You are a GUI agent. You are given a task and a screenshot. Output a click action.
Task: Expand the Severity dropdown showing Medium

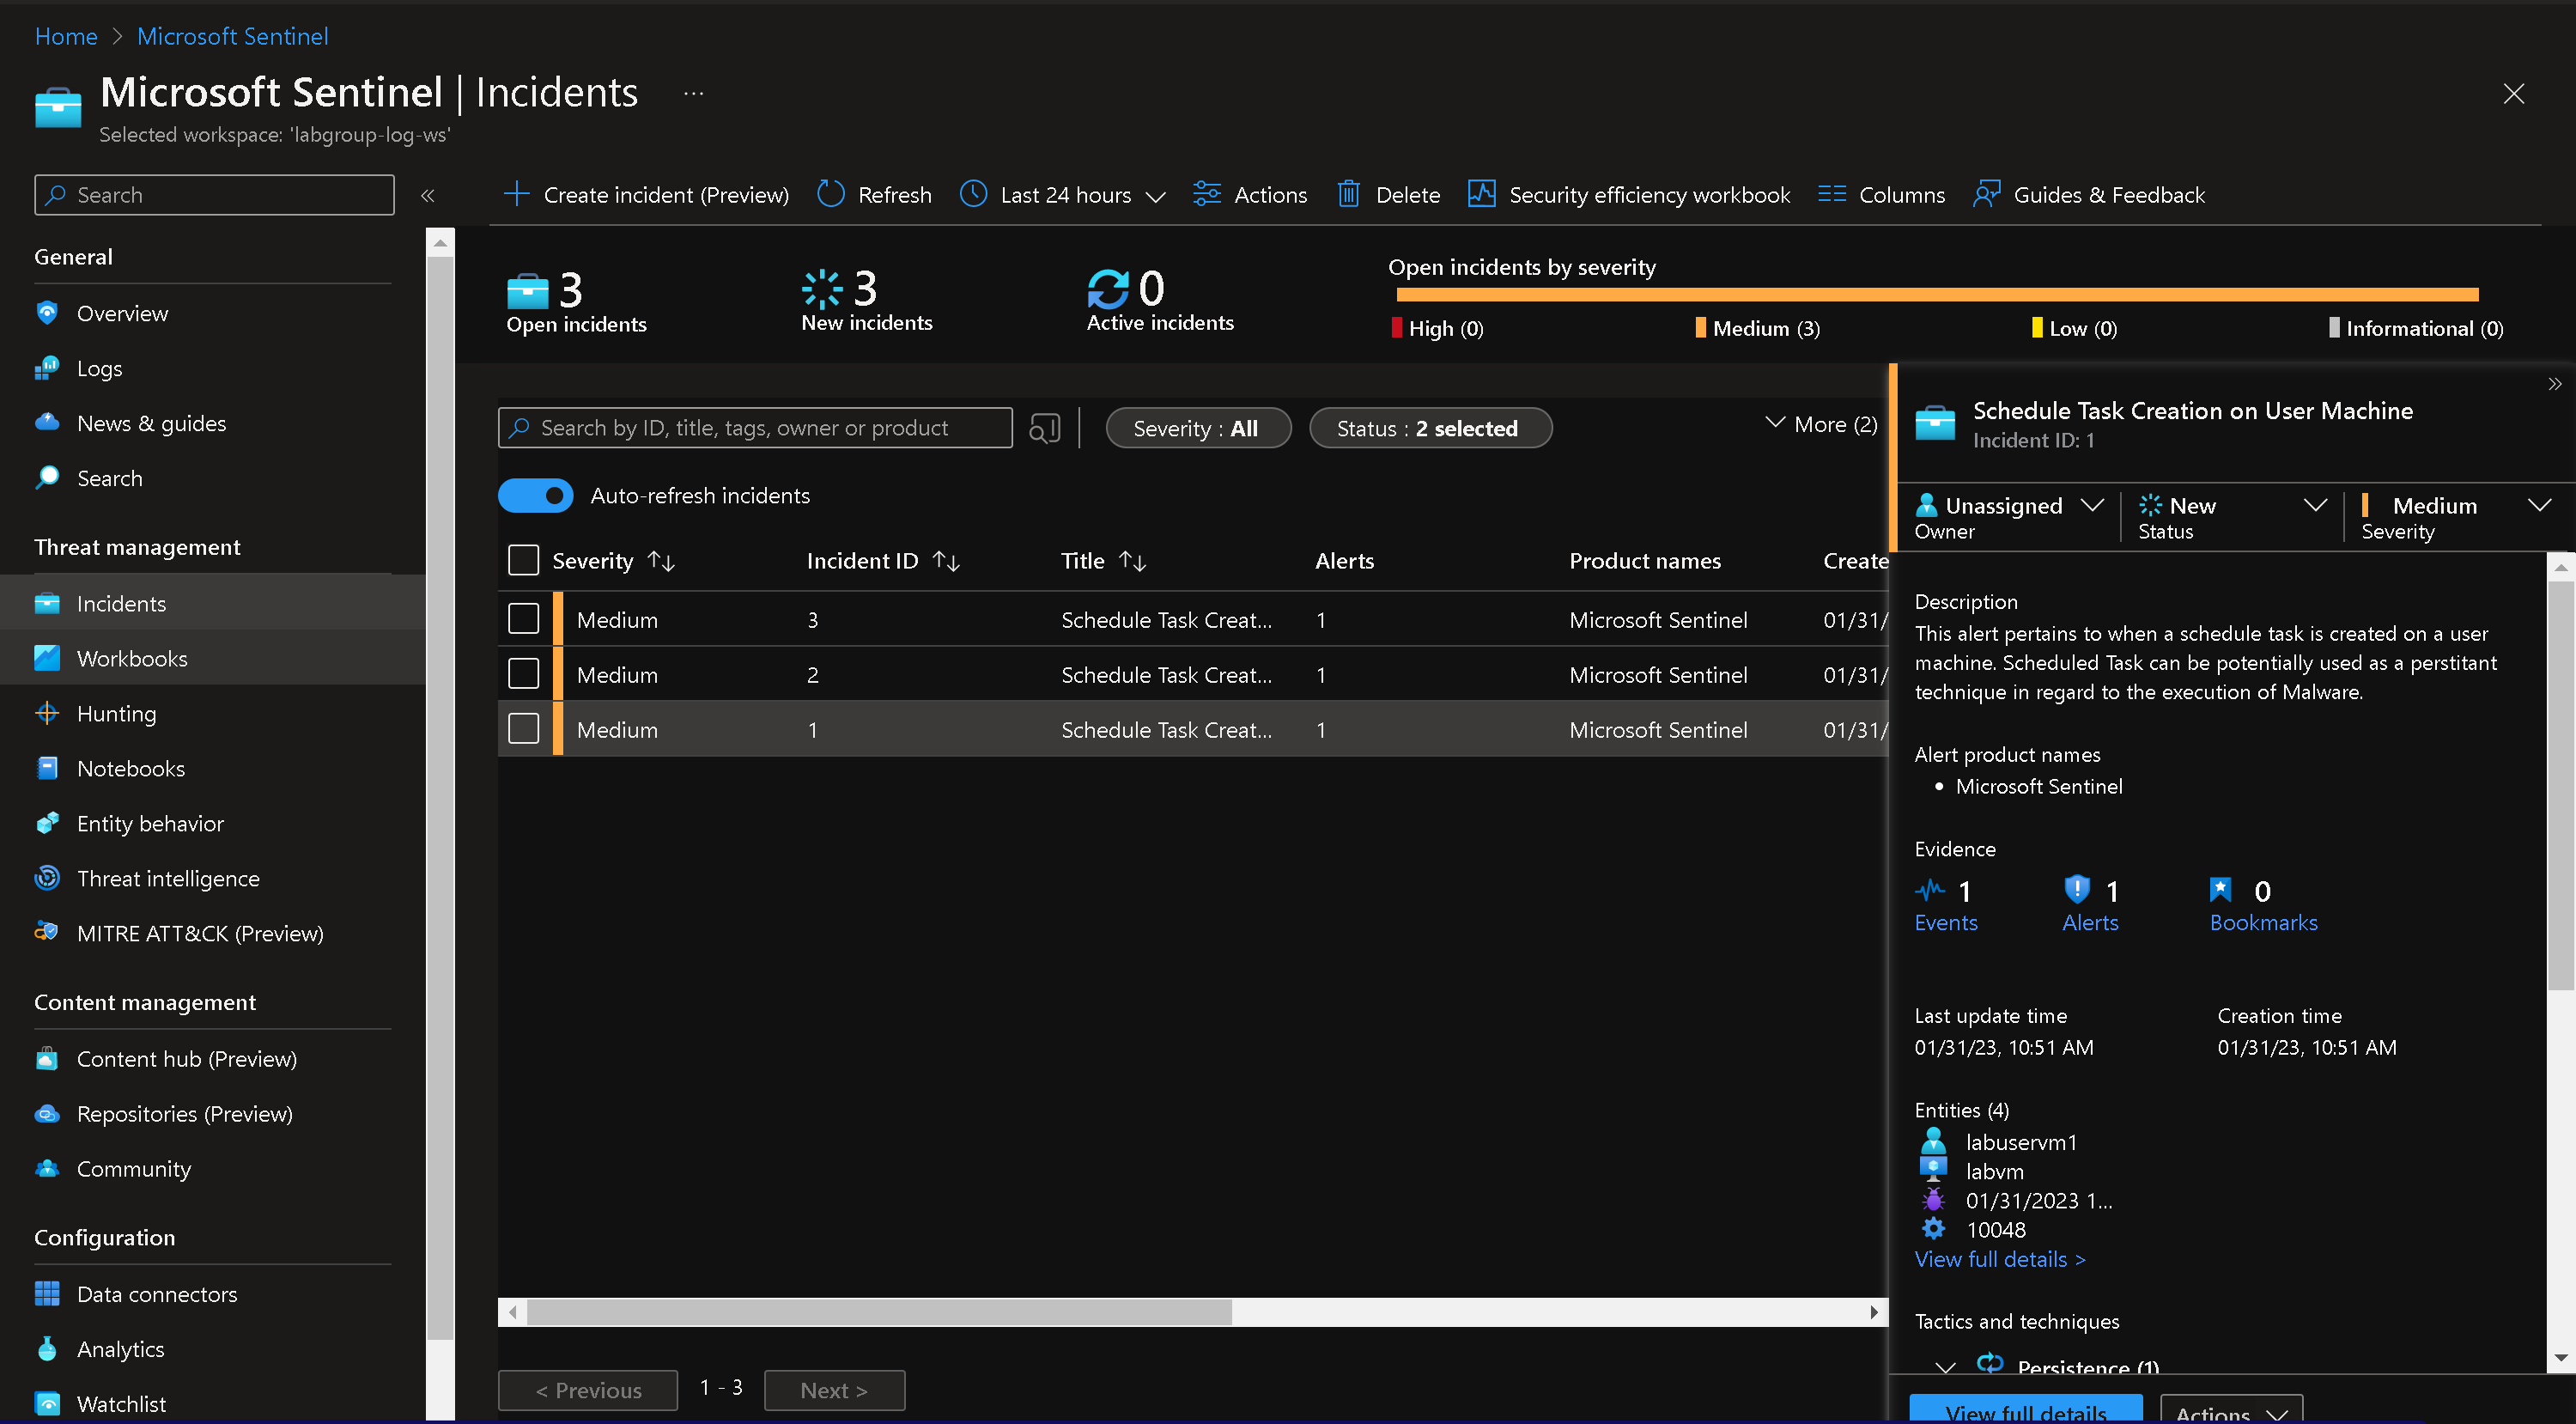tap(2539, 505)
